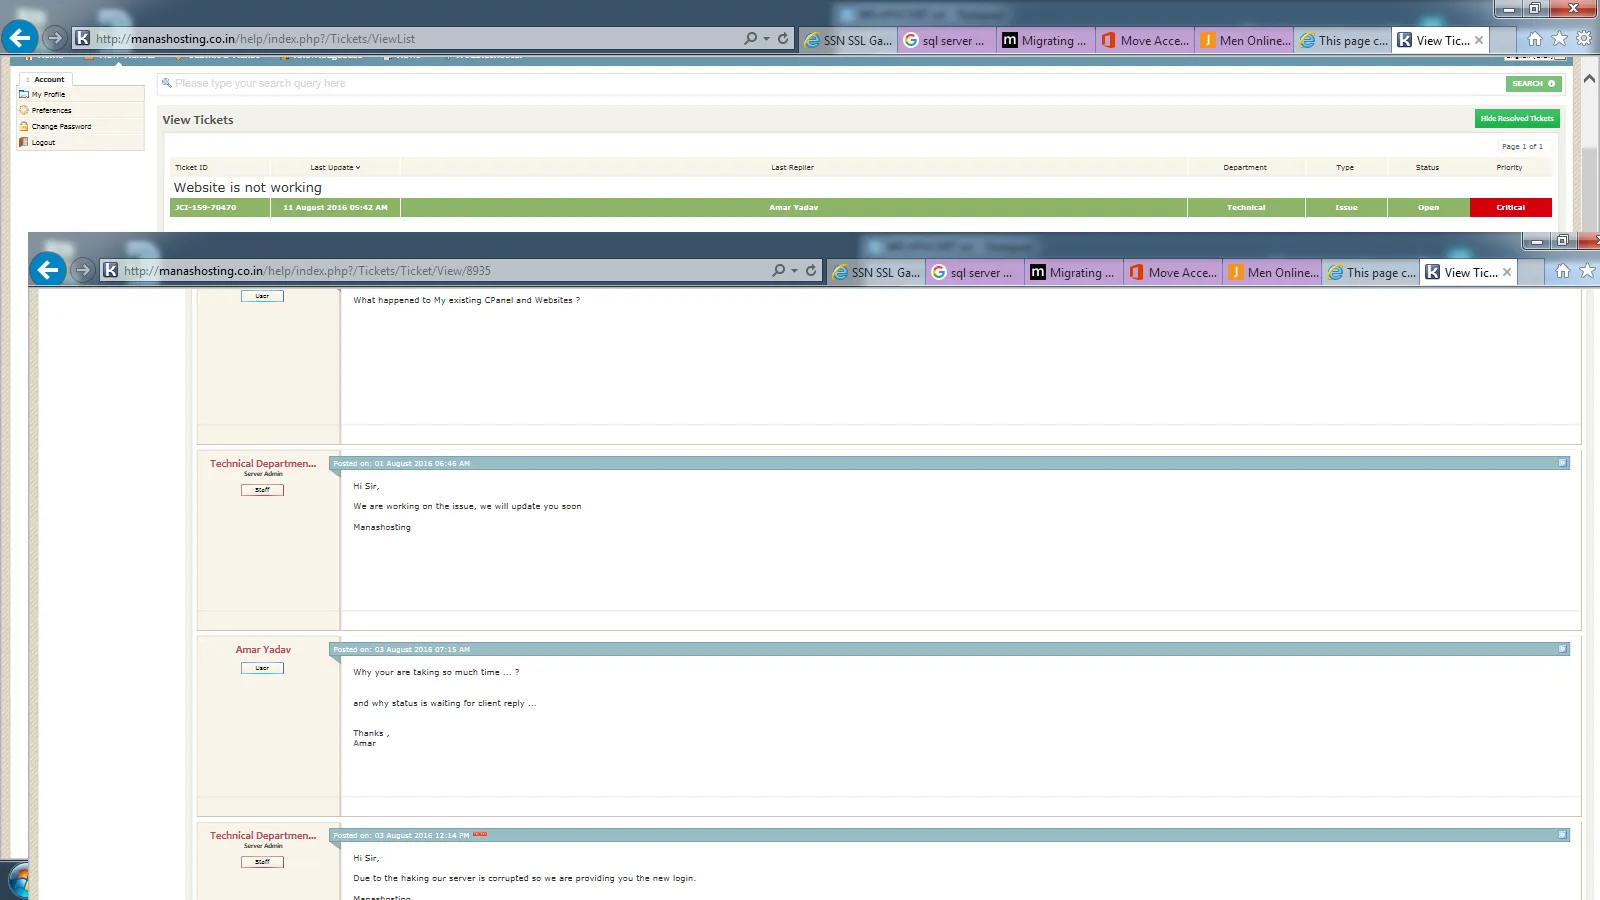
Task: Click the page scrollbar up arrow
Action: pyautogui.click(x=1589, y=78)
